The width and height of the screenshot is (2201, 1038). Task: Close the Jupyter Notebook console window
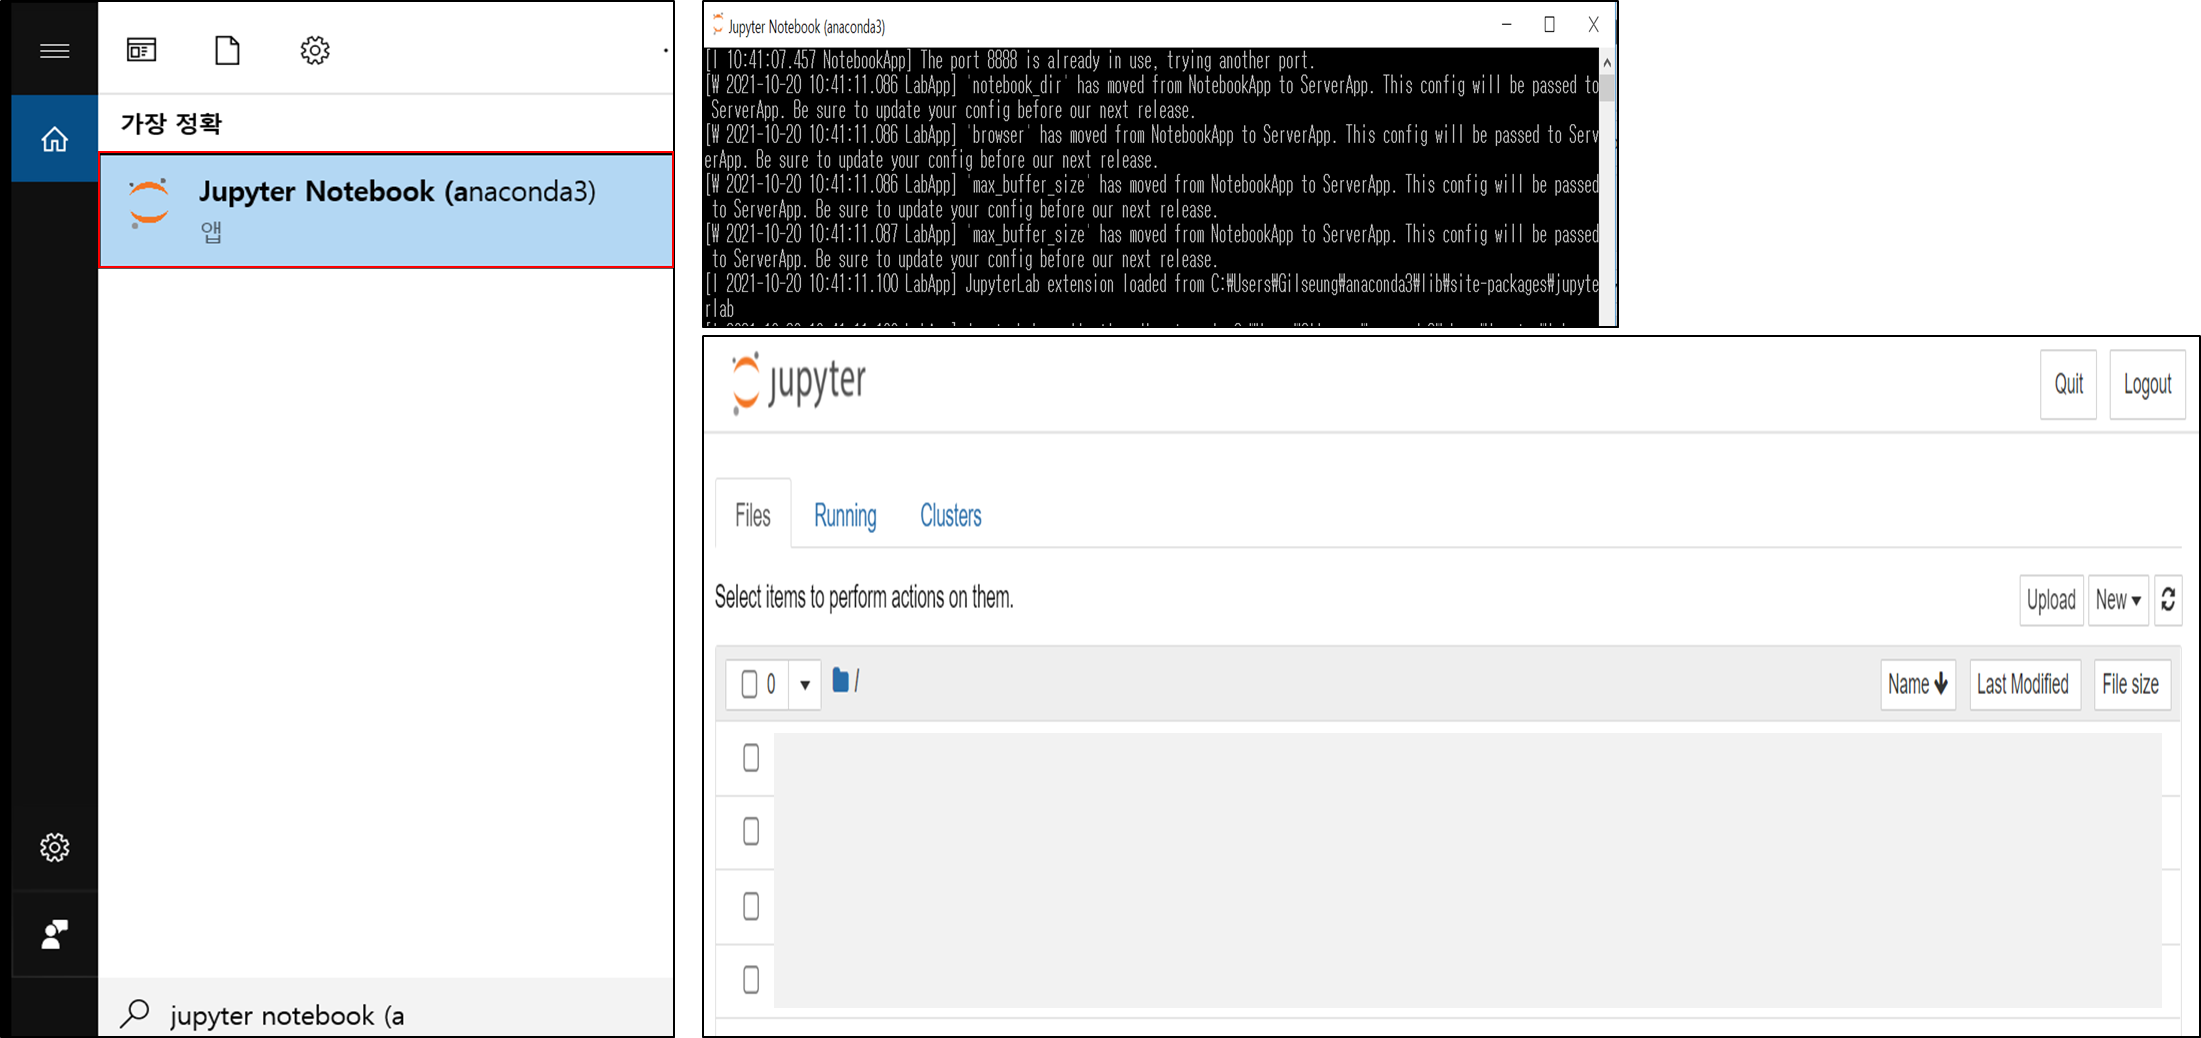1593,24
